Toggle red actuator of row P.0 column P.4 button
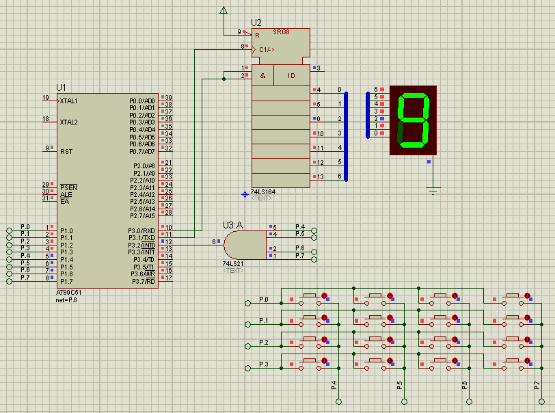The width and height of the screenshot is (555, 413). click(324, 296)
